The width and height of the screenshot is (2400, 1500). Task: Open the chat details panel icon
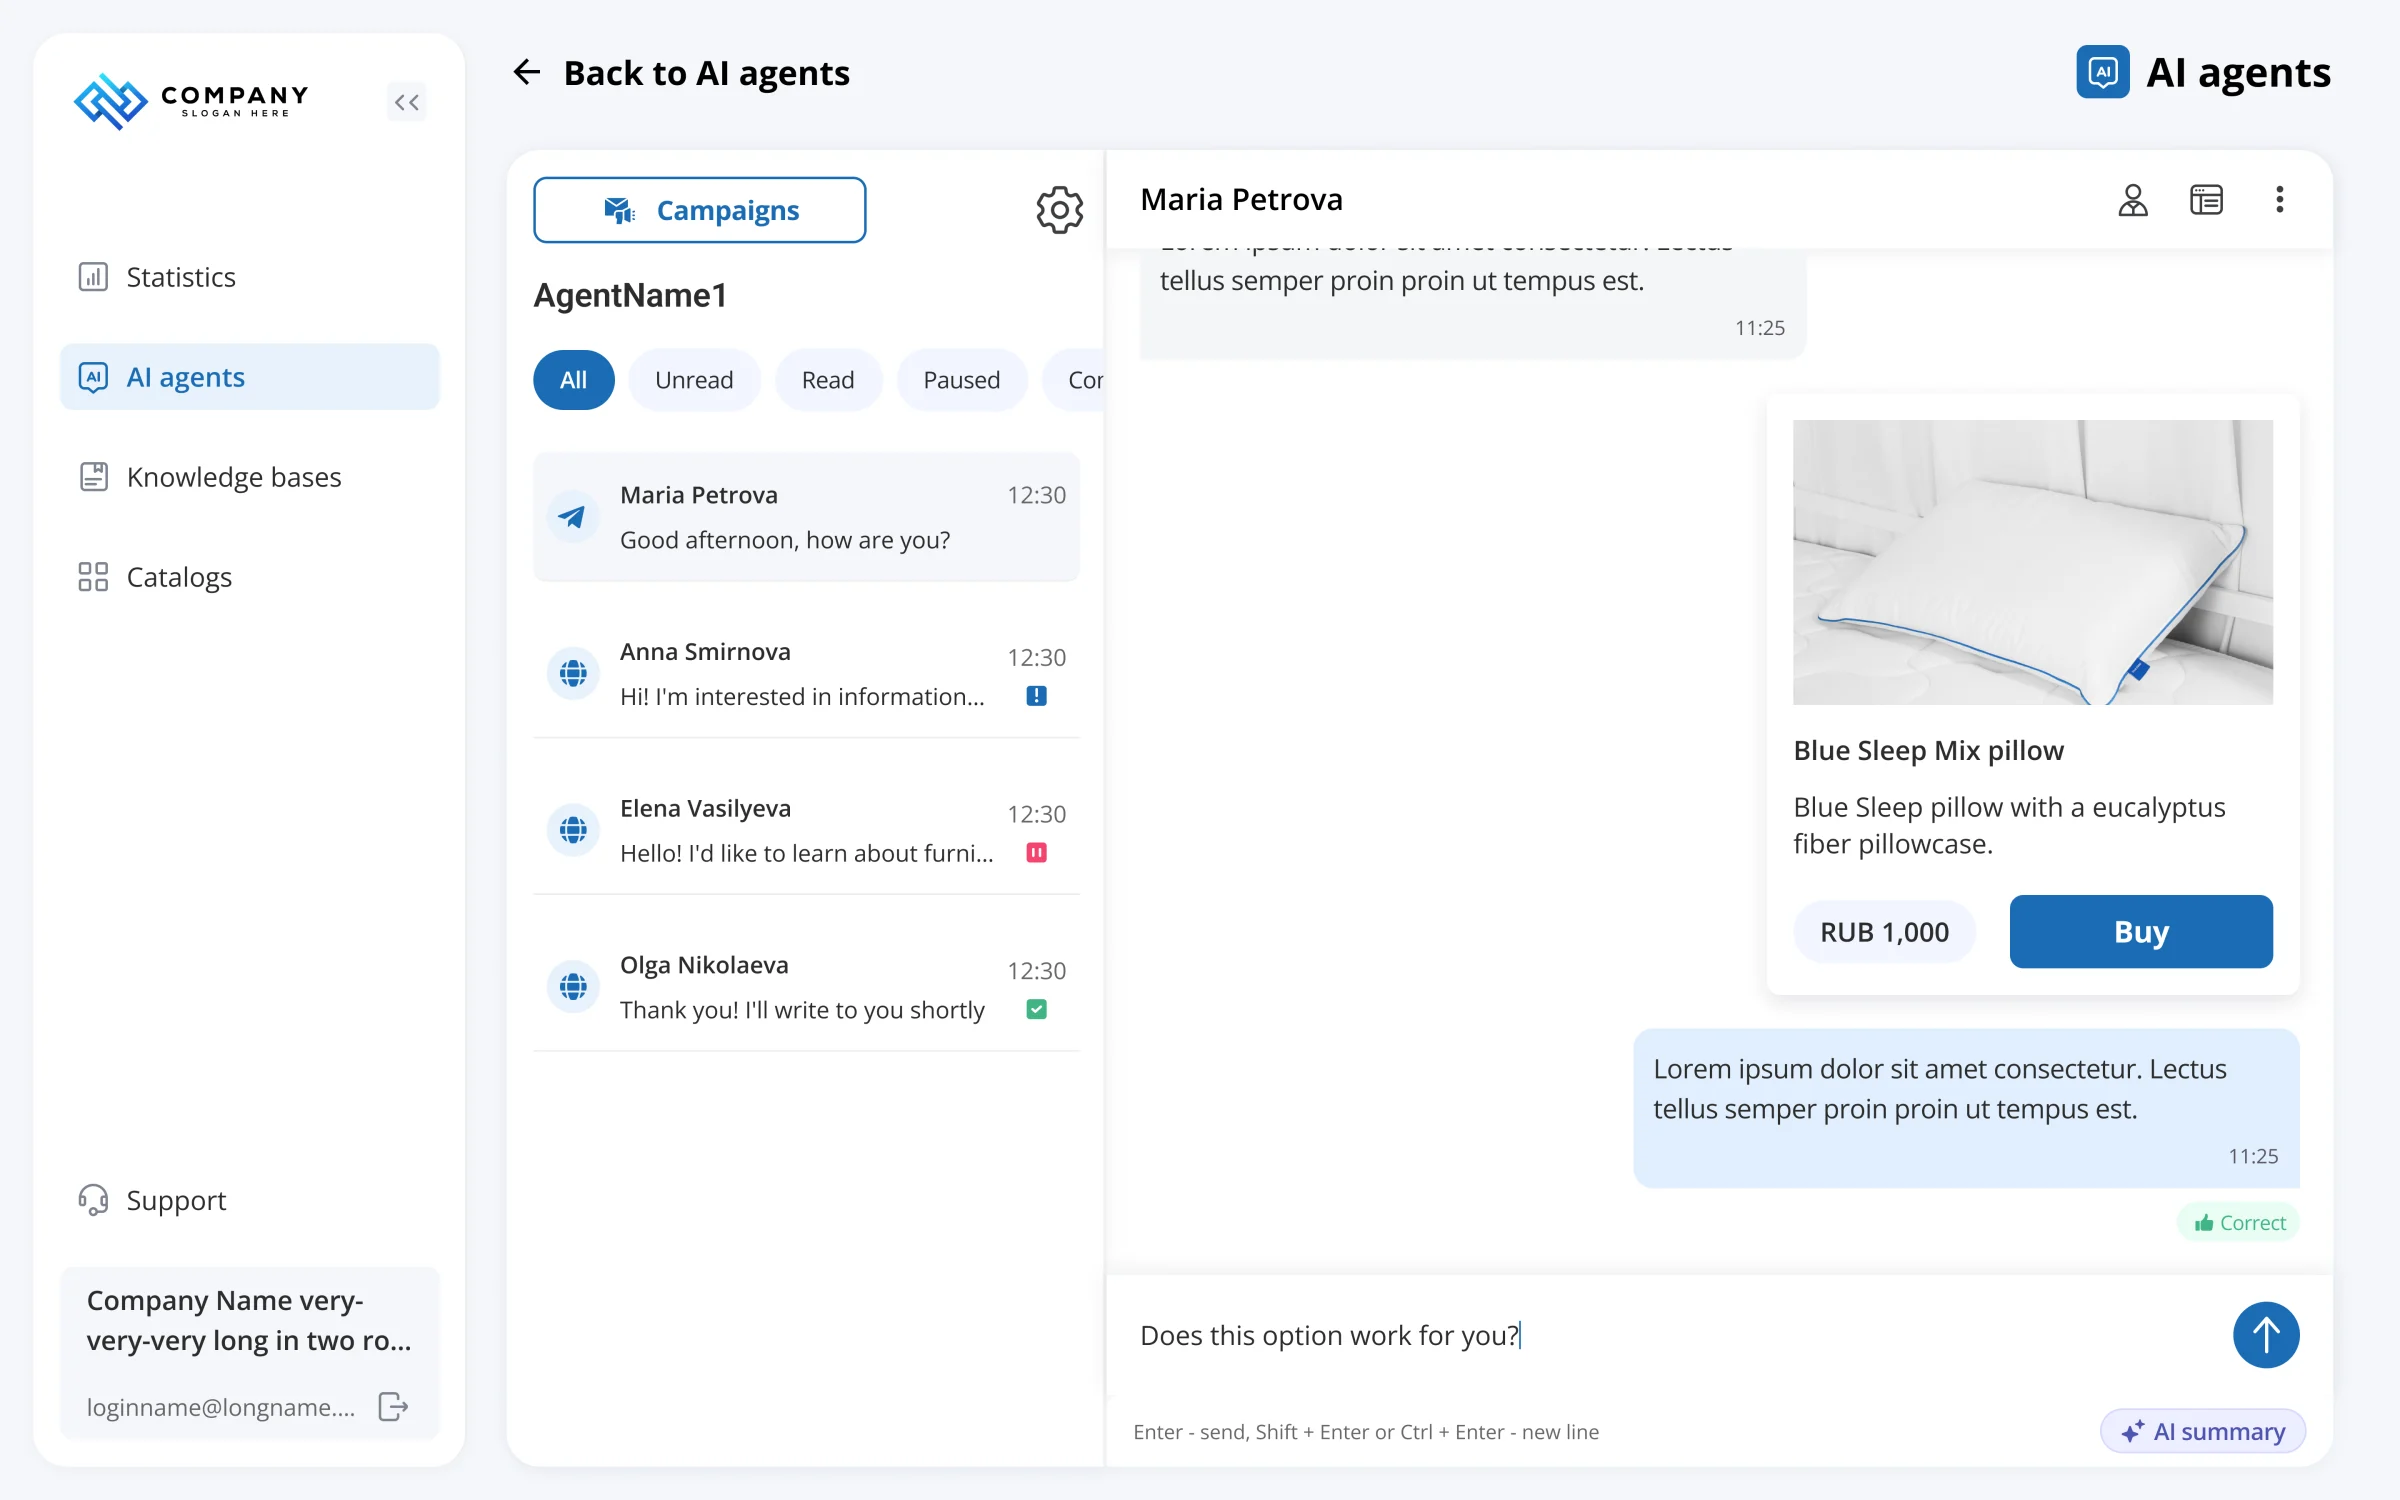click(2206, 200)
